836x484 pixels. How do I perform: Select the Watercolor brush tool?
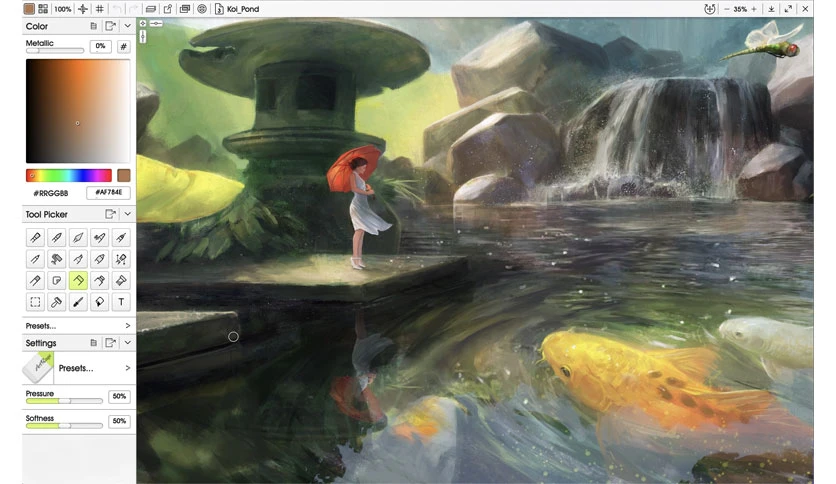coord(57,238)
